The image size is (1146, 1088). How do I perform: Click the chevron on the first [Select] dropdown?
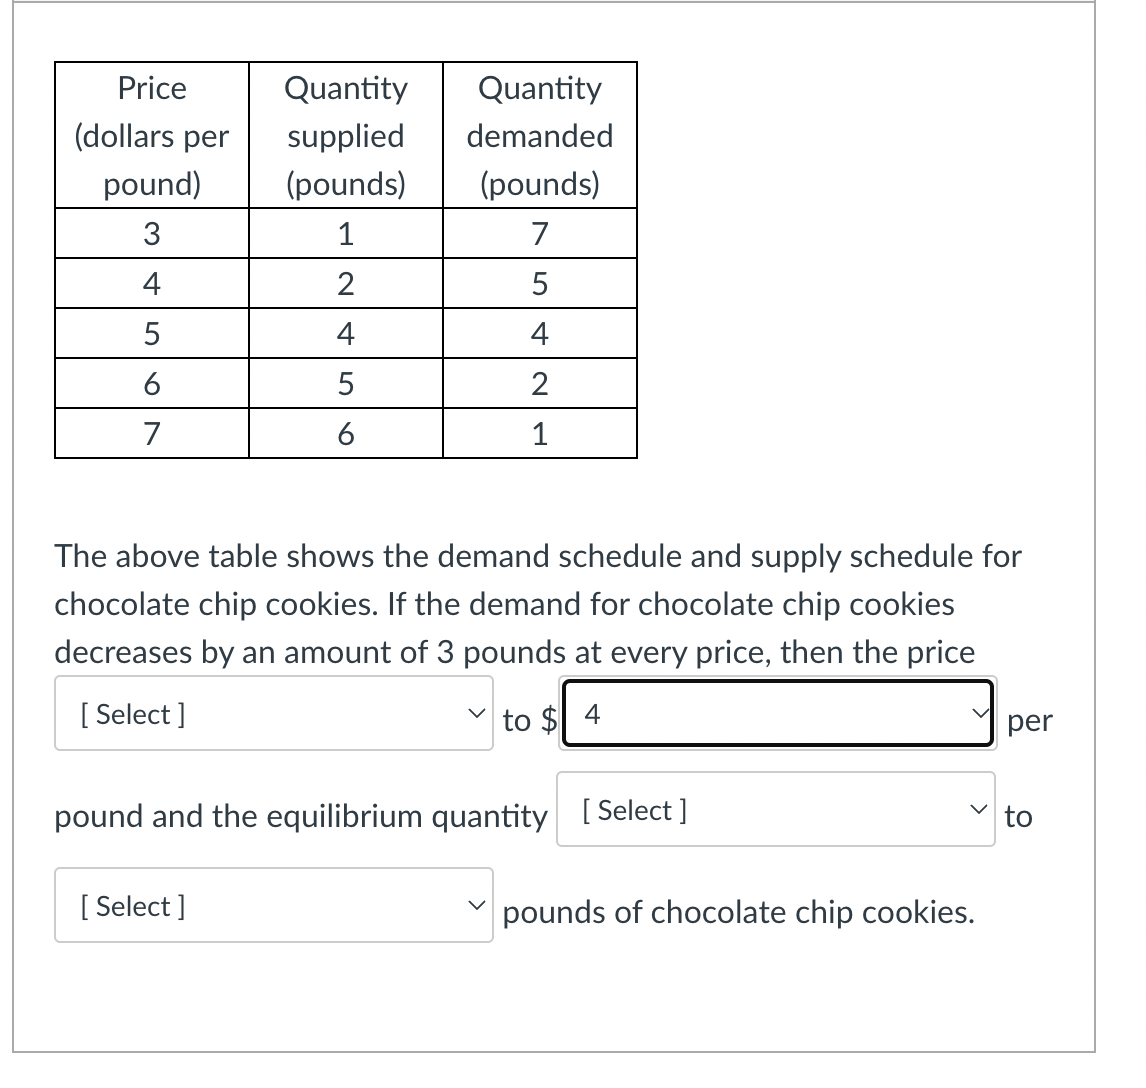[477, 713]
